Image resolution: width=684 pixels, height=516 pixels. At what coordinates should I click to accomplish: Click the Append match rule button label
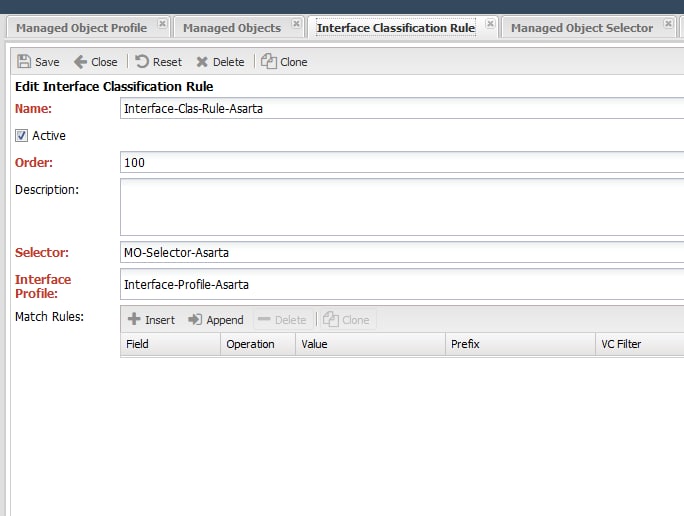click(225, 320)
